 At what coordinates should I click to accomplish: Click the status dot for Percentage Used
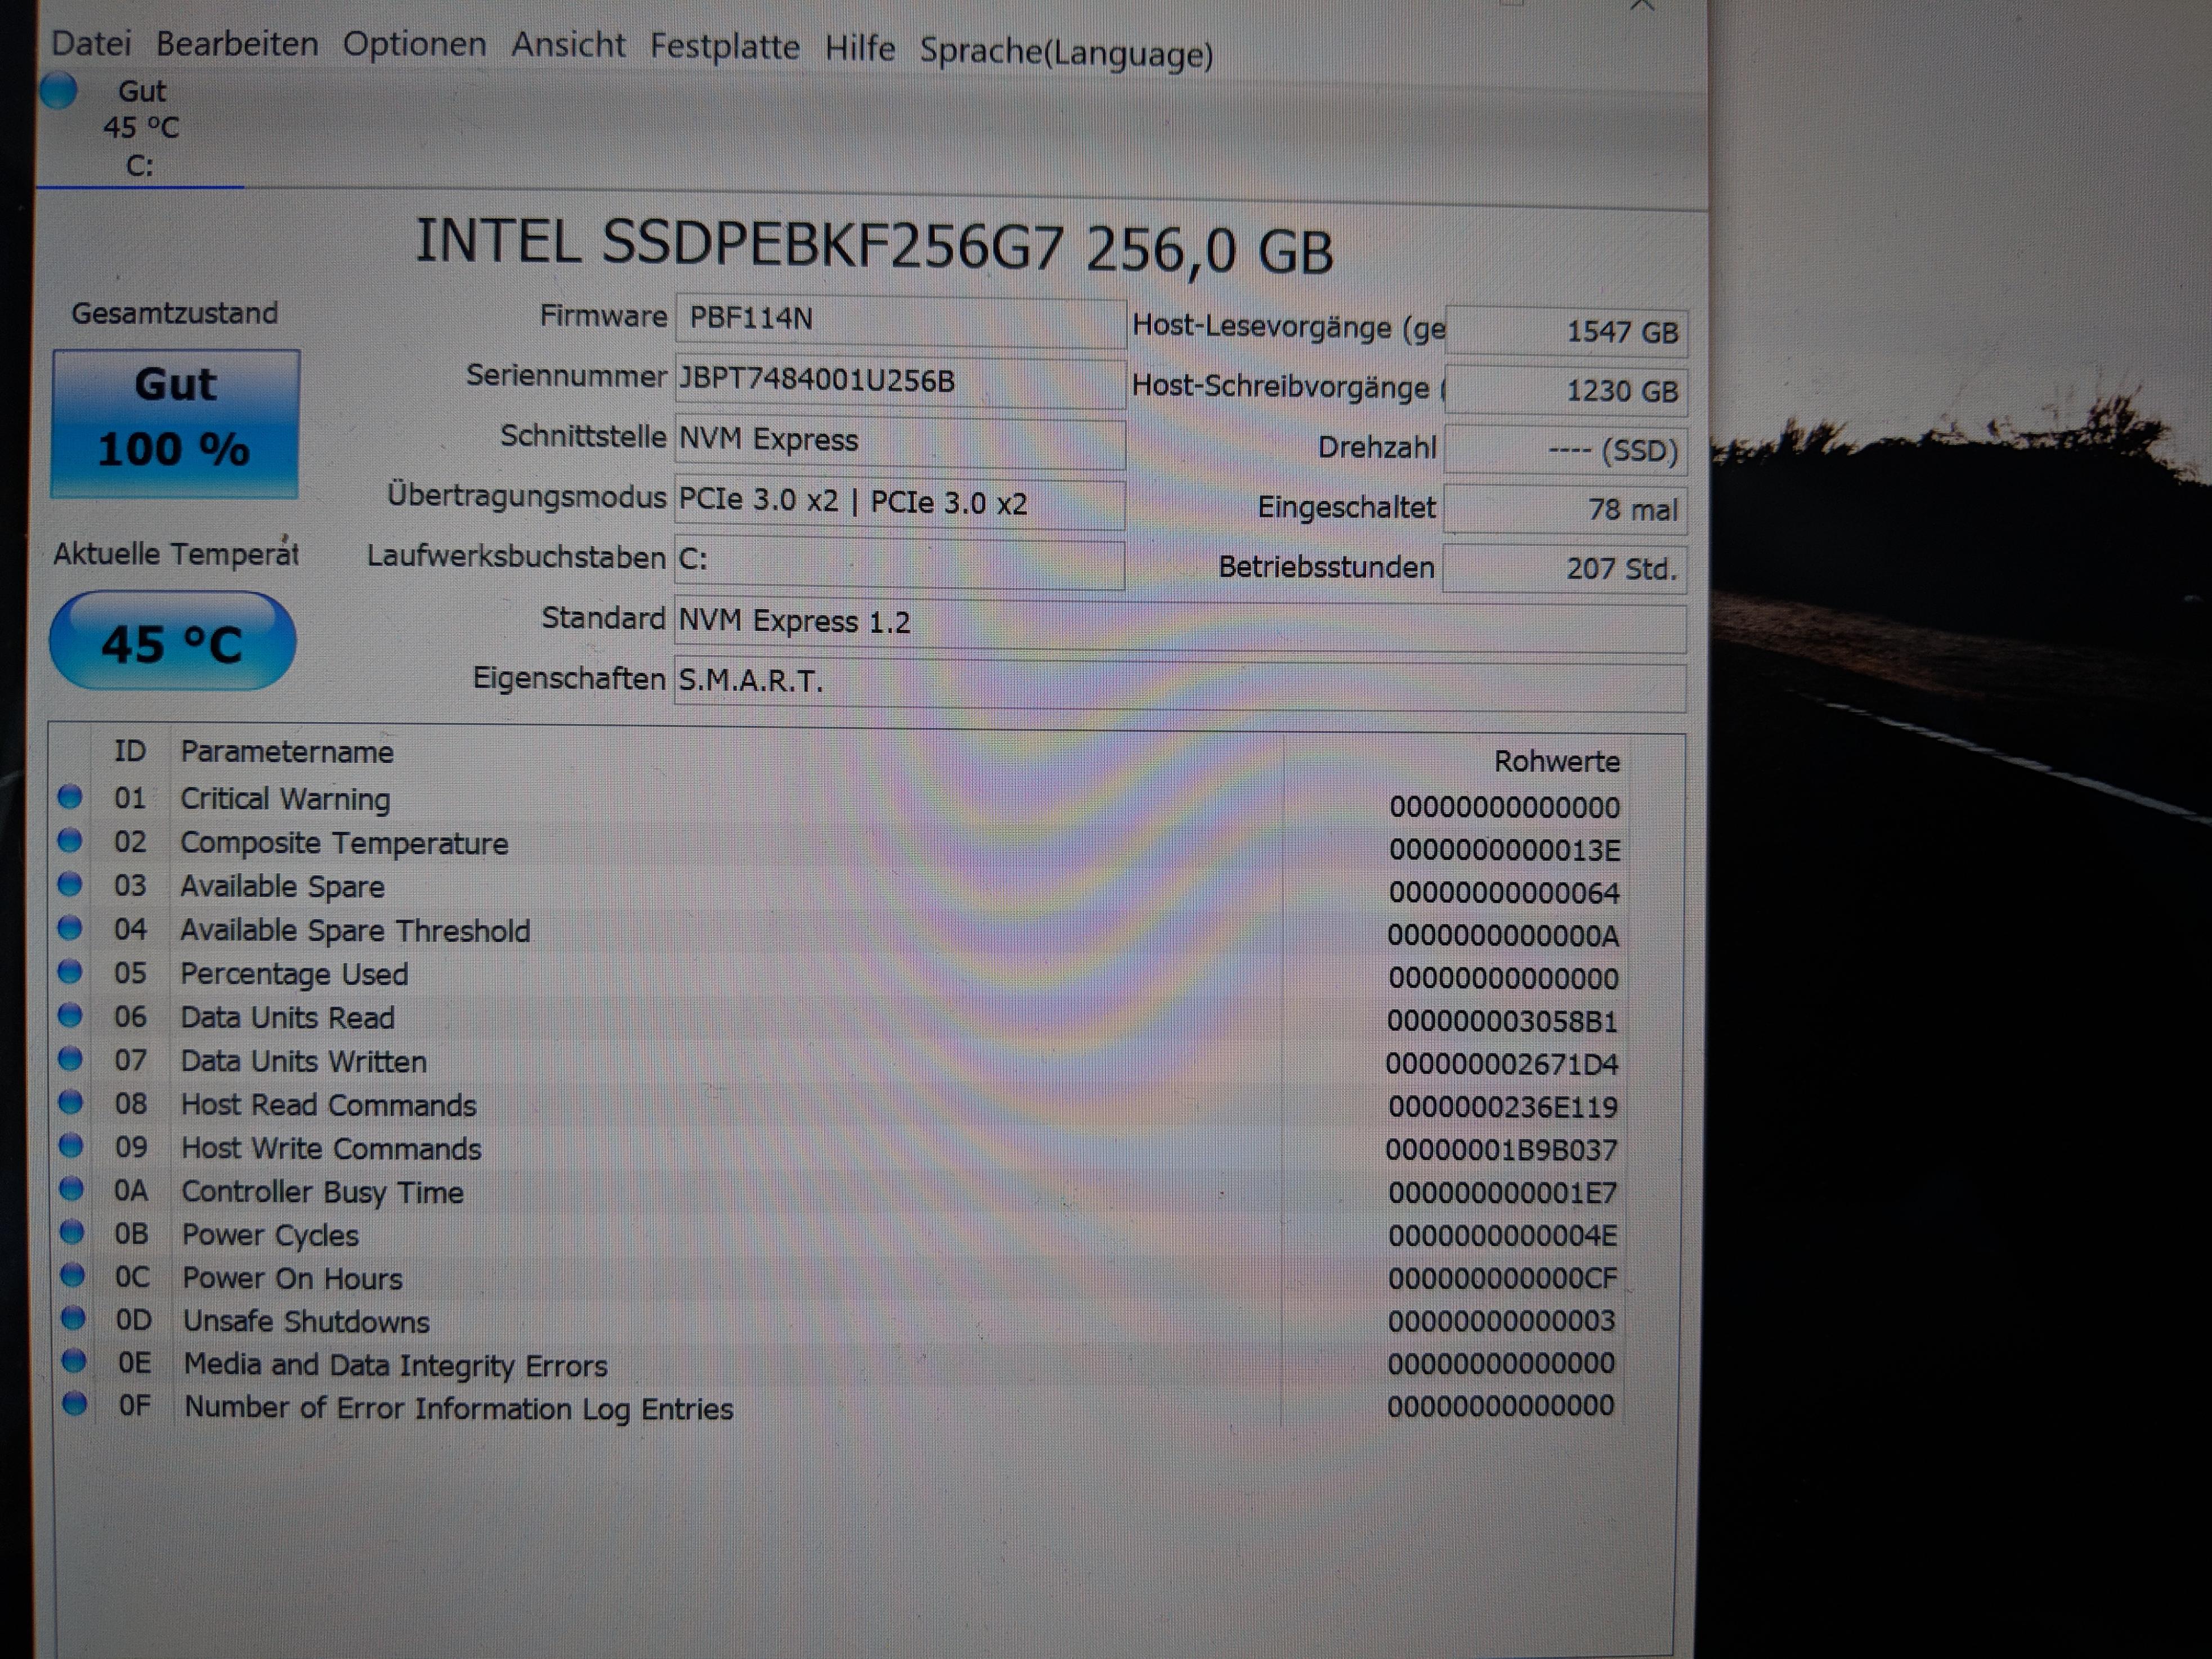70,972
